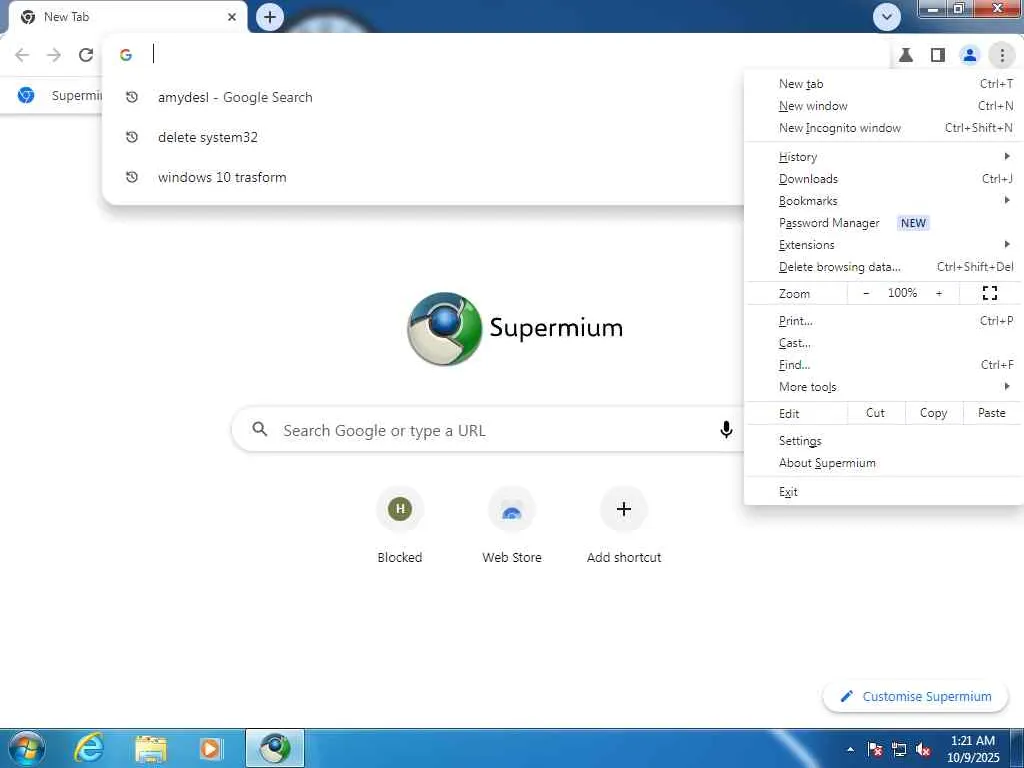This screenshot has height=768, width=1024.
Task: Open a New Incognito window
Action: point(884,128)
